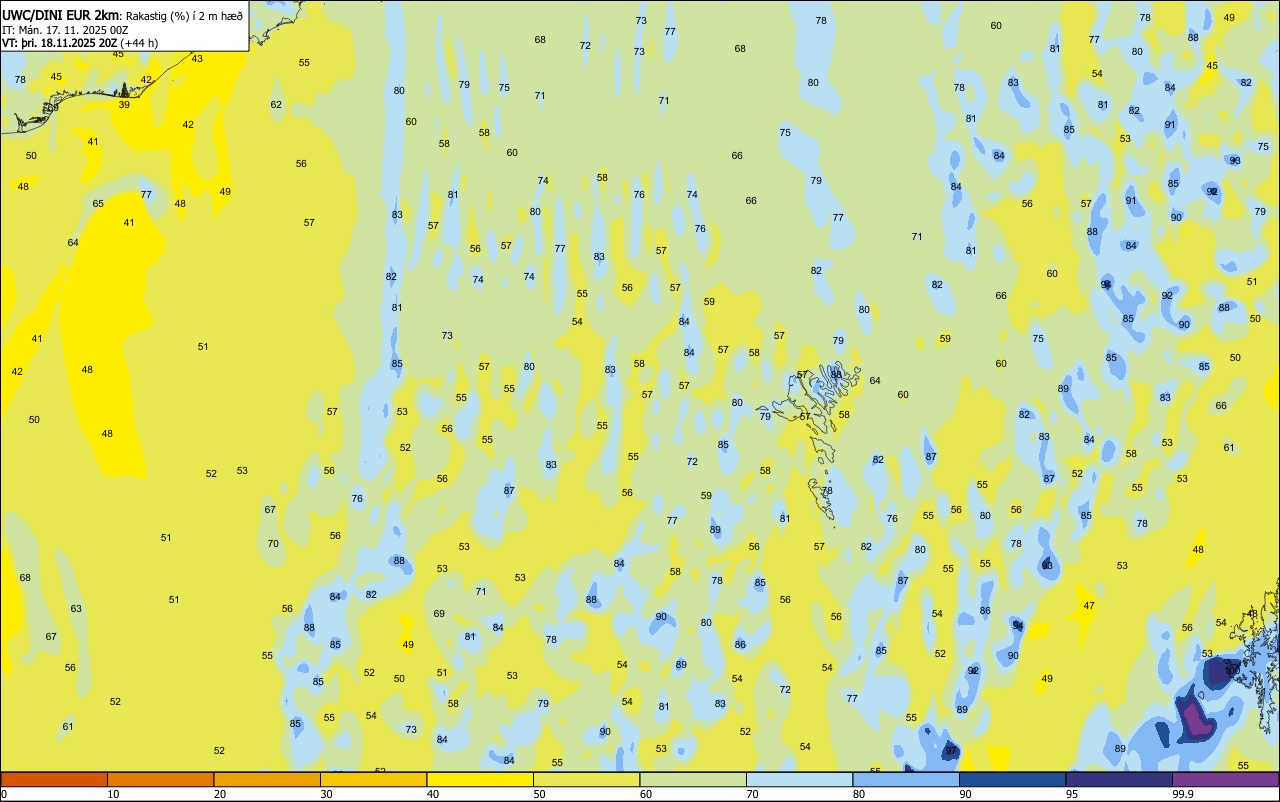Image resolution: width=1280 pixels, height=802 pixels.
Task: Click the 'UWC/DINI EUR 2km' title text
Action: 60,15
